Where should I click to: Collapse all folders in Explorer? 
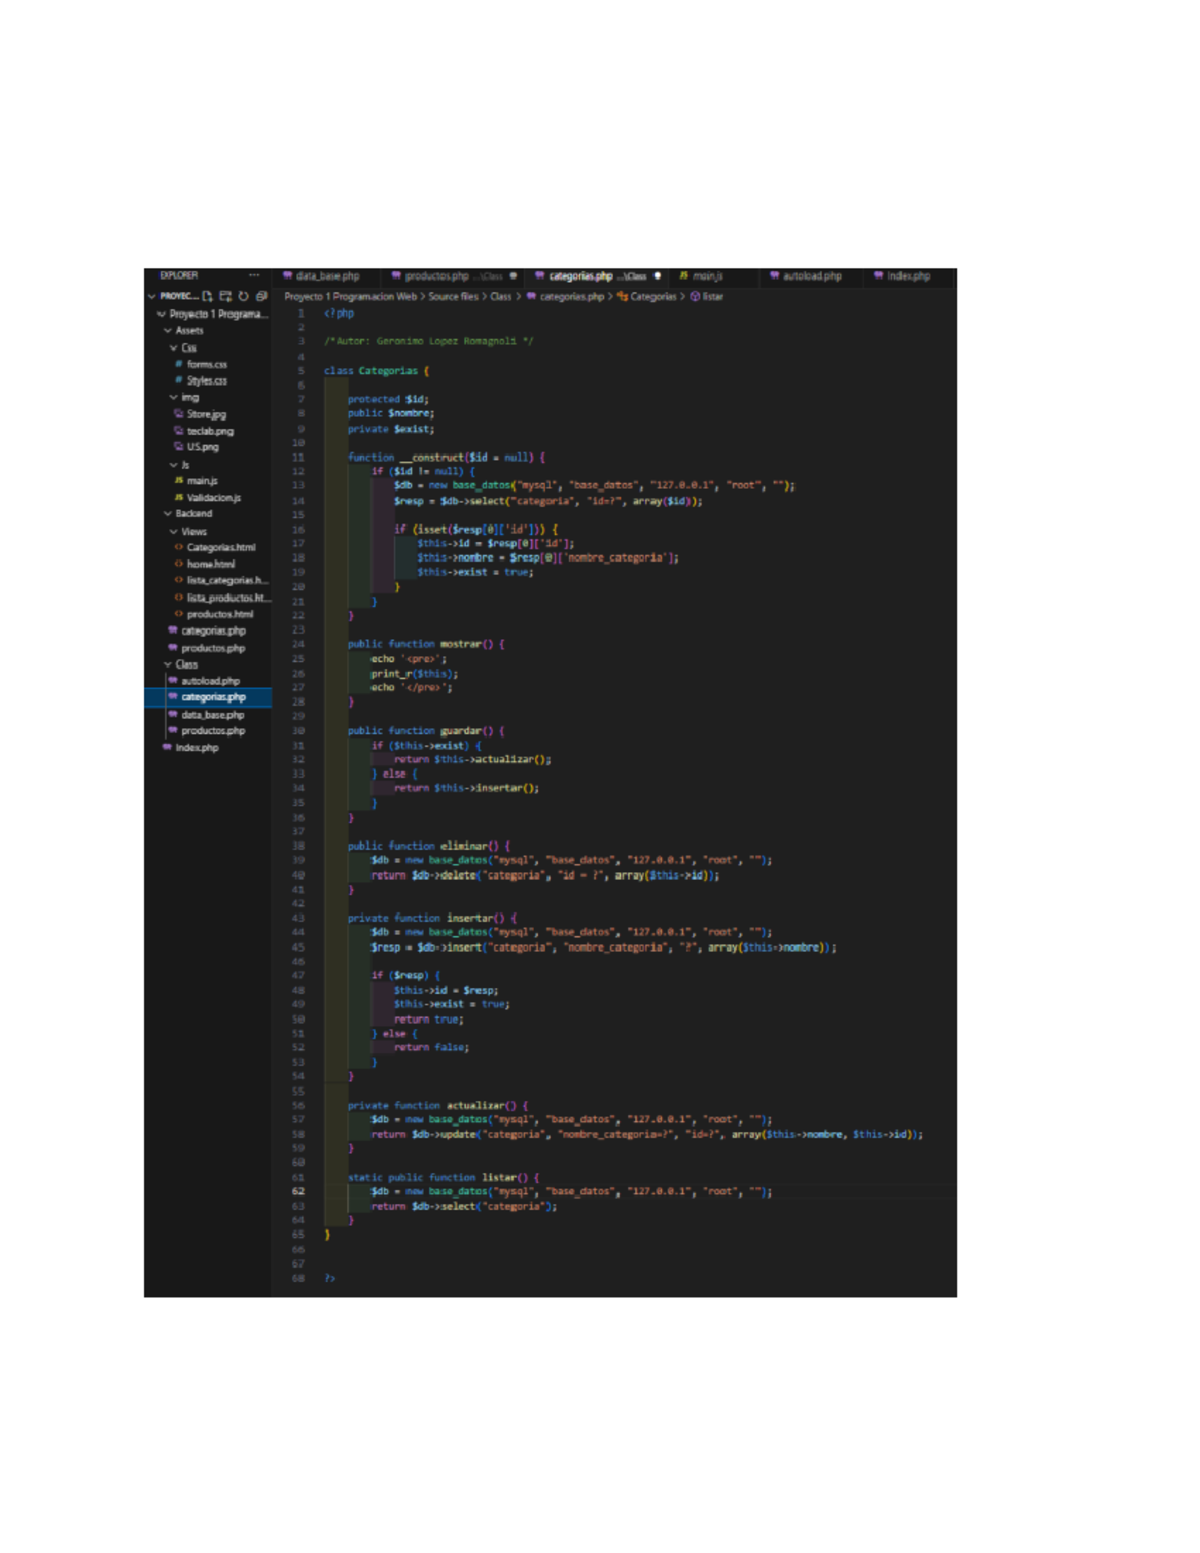pyautogui.click(x=261, y=296)
